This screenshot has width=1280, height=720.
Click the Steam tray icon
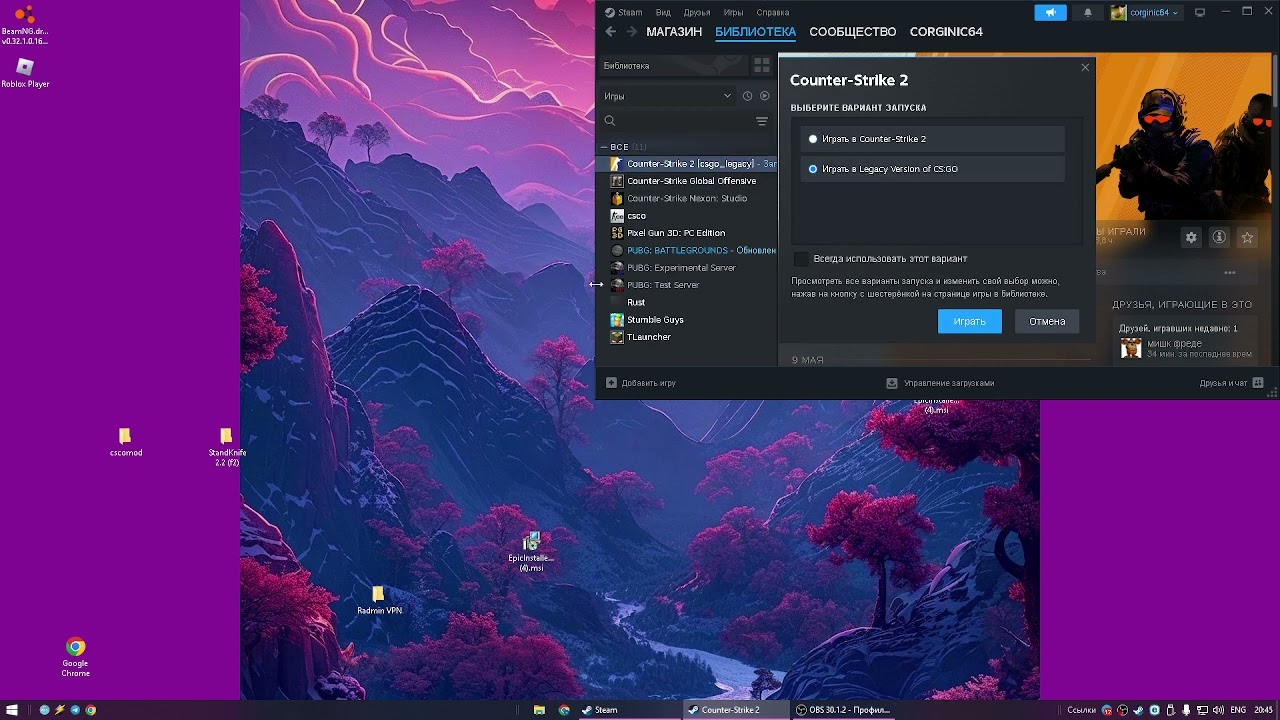pos(1138,710)
